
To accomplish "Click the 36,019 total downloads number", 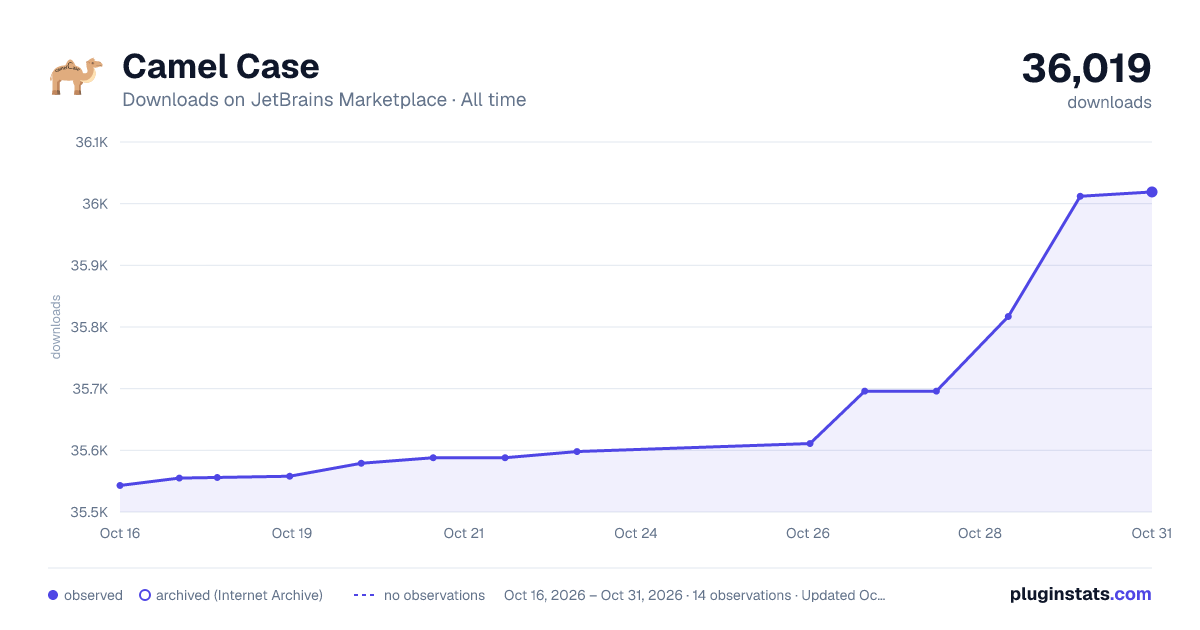I will (x=1086, y=68).
